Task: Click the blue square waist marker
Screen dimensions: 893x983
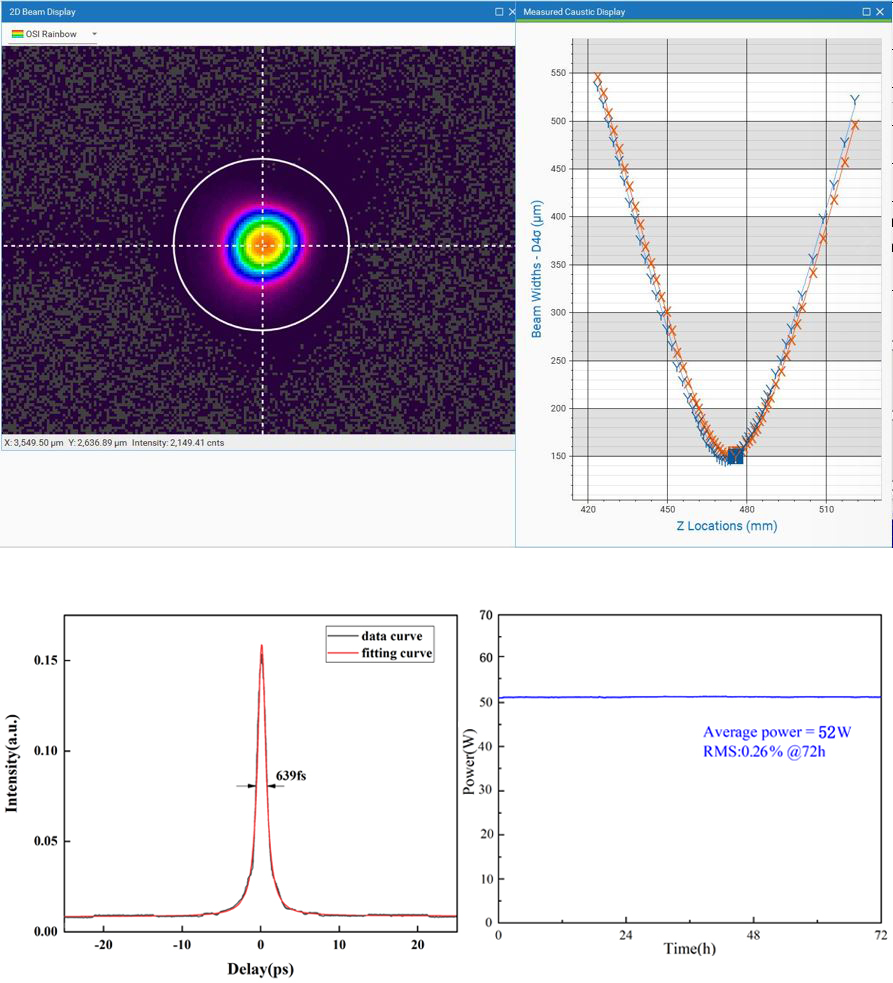Action: click(735, 456)
